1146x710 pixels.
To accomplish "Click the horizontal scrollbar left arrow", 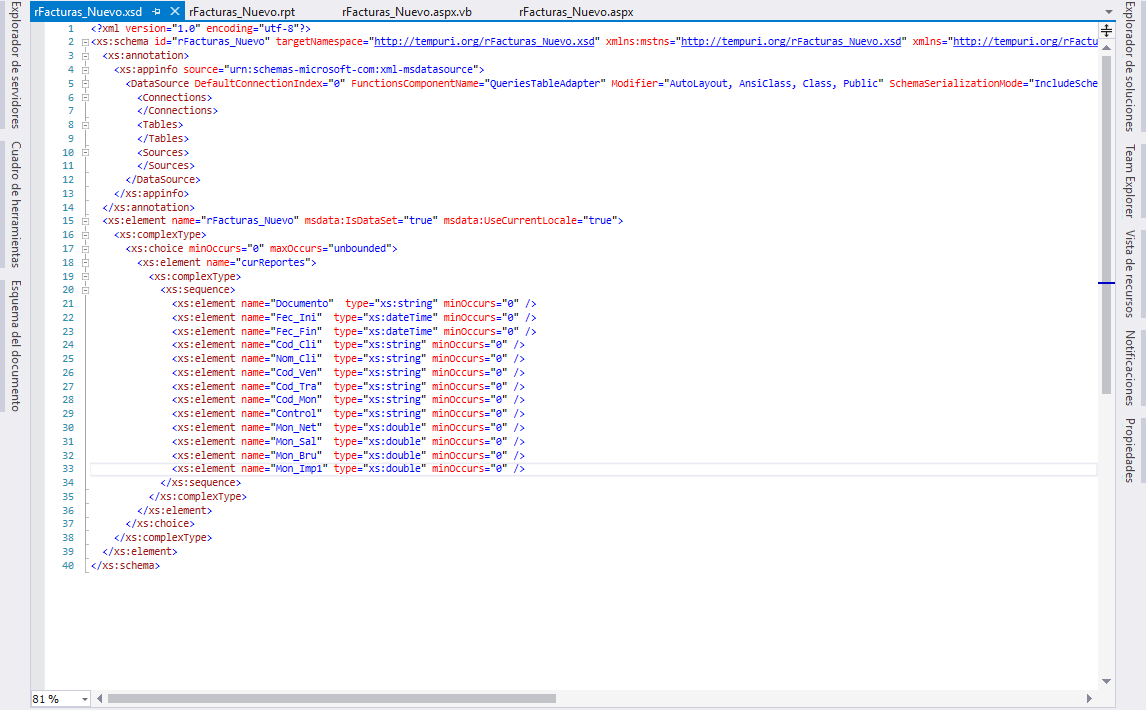I will pyautogui.click(x=100, y=698).
